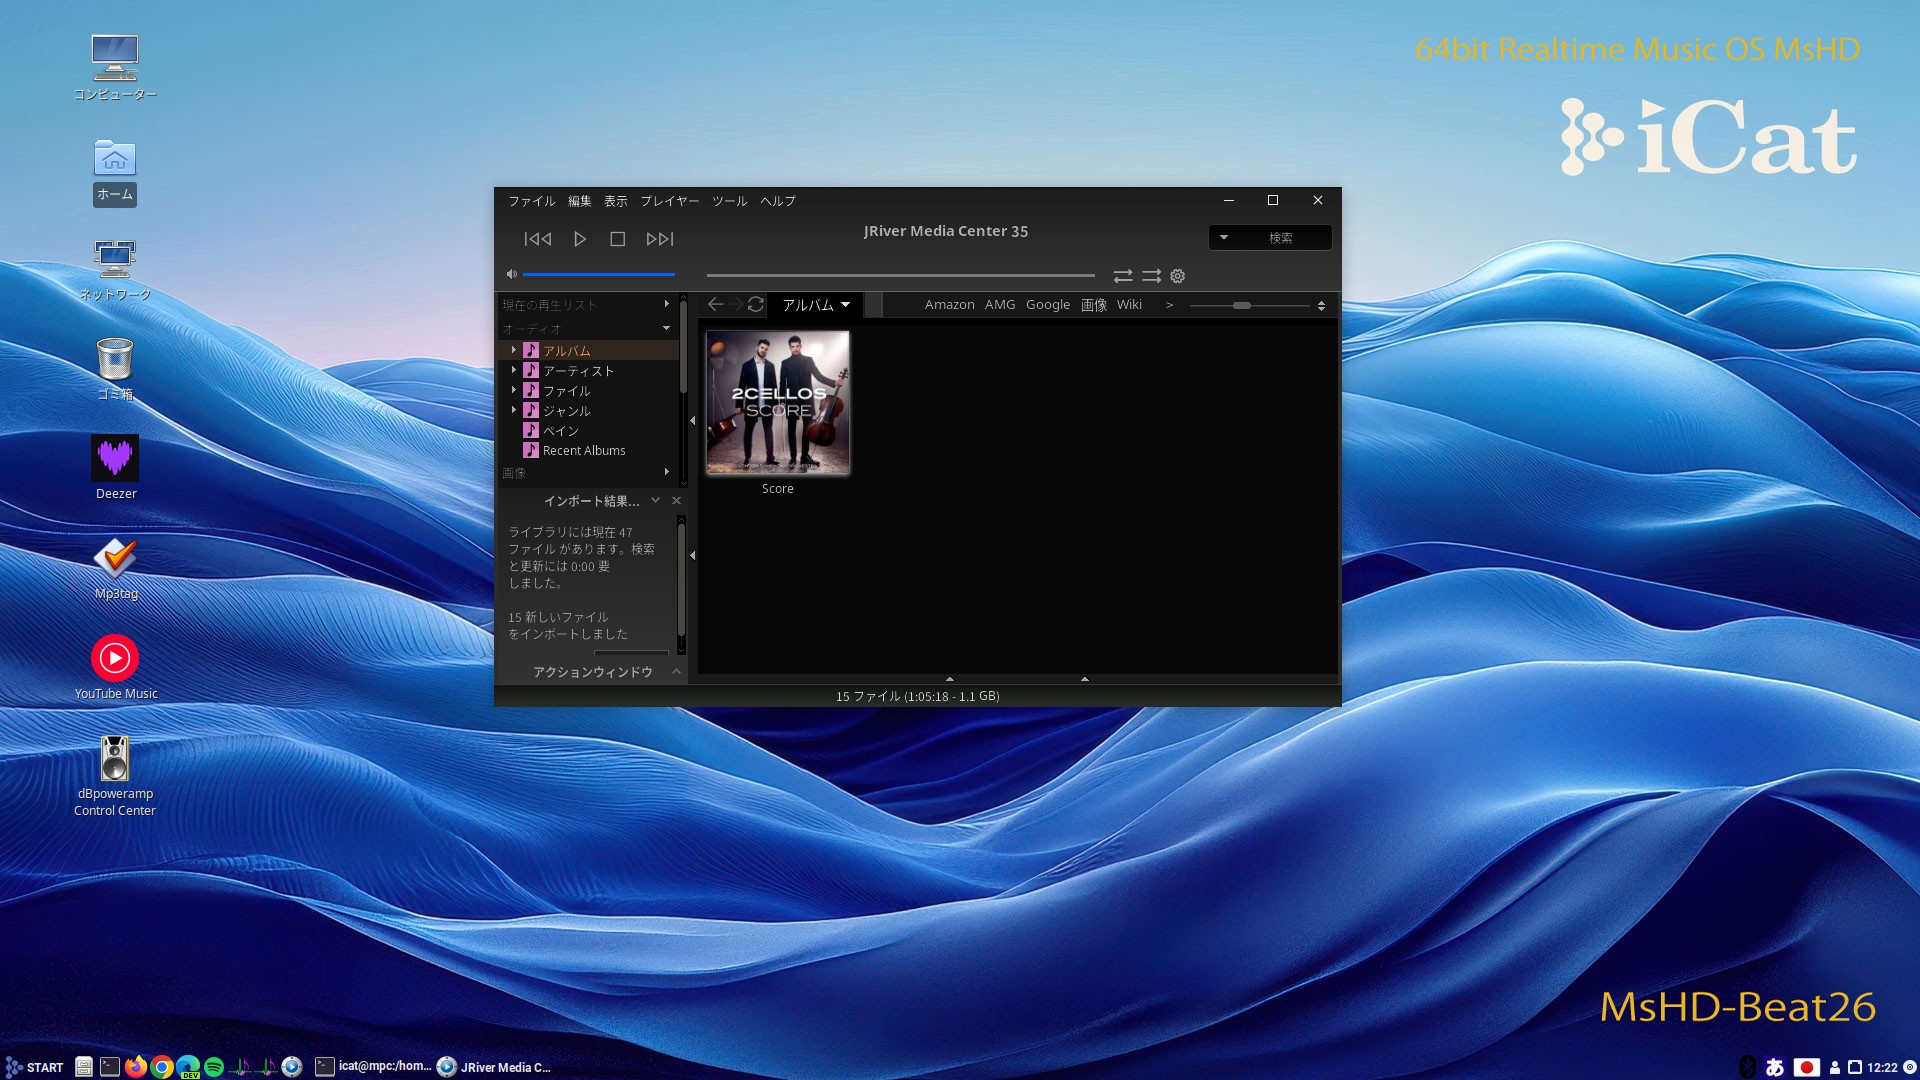Screen dimensions: 1920x1080
Task: Skip to the previous track
Action: coord(537,239)
